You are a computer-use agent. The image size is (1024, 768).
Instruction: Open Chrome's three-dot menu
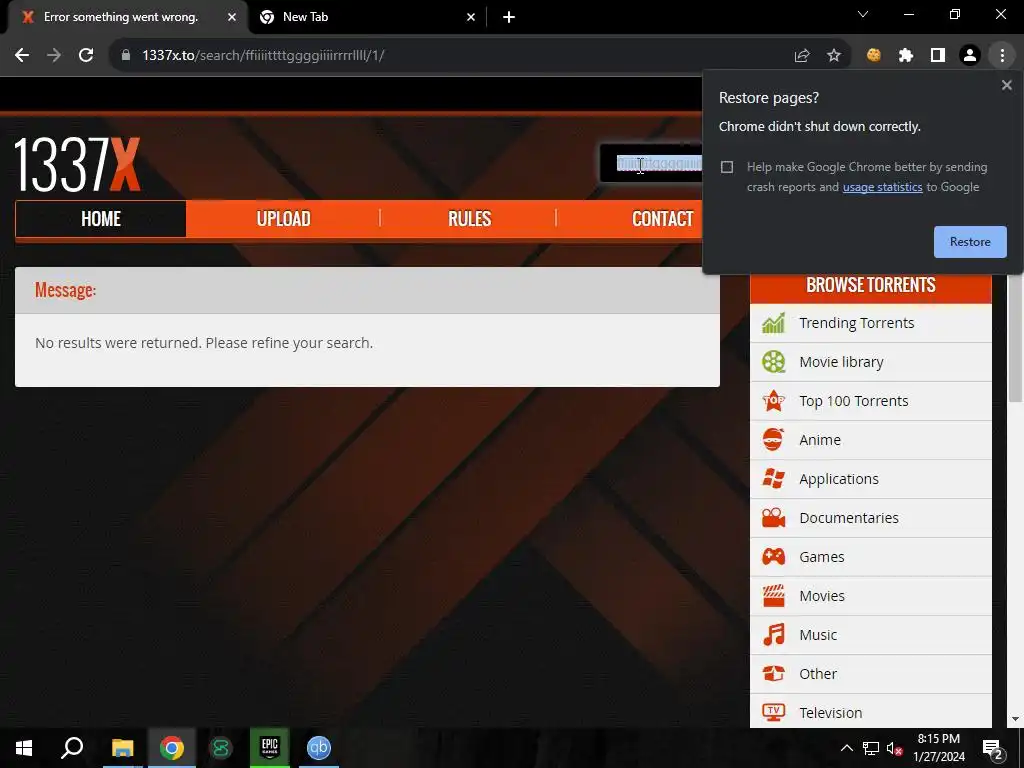[1002, 56]
